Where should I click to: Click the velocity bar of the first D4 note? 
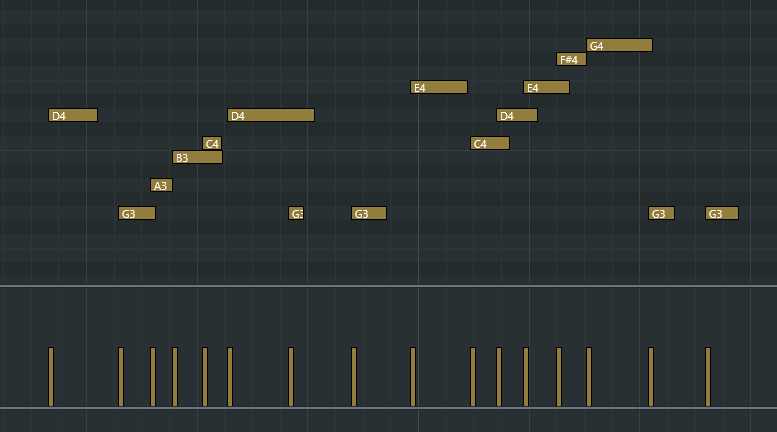pyautogui.click(x=51, y=377)
